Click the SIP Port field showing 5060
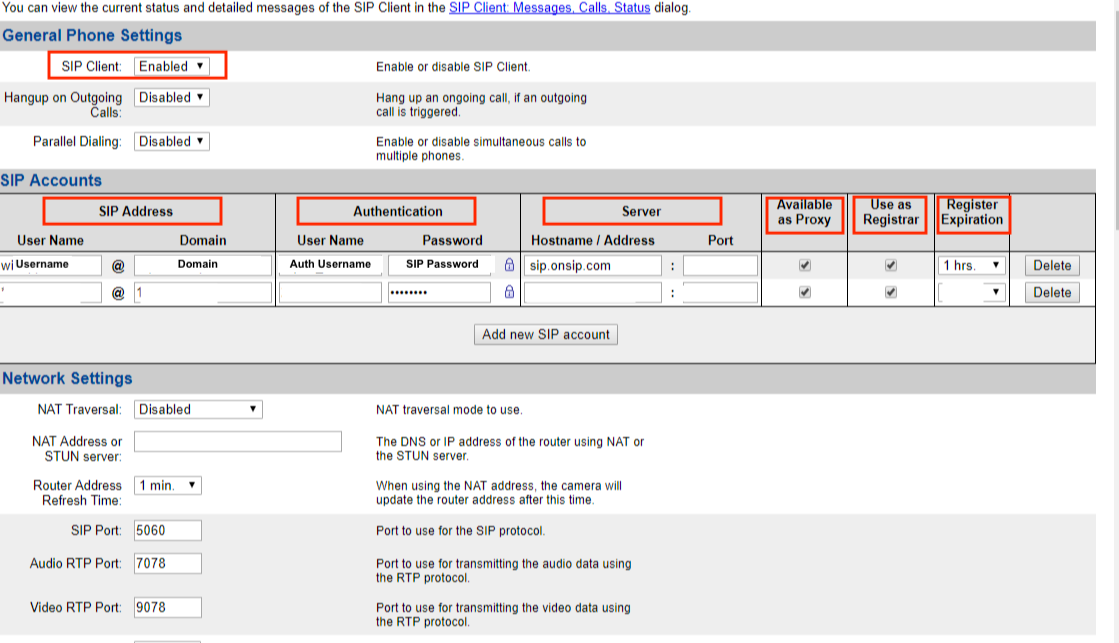 (168, 530)
